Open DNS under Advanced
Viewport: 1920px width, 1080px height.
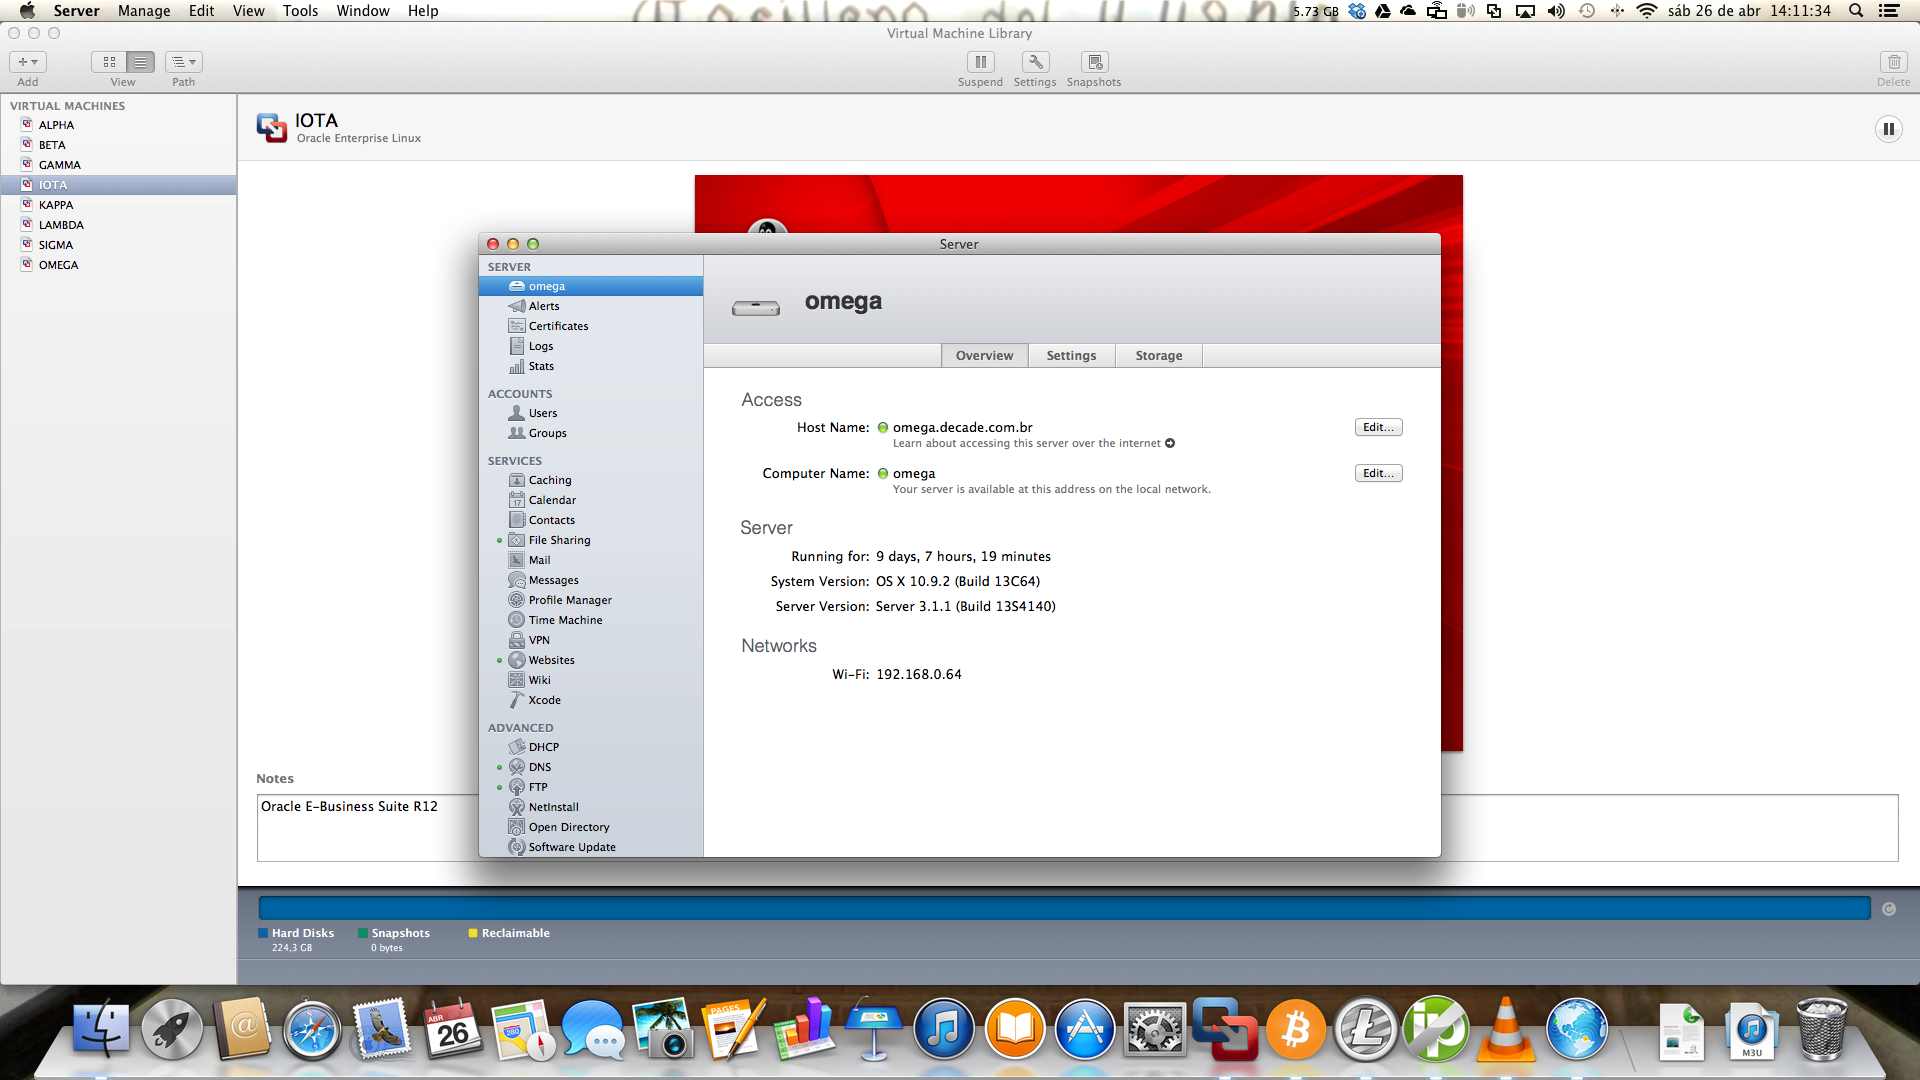coord(590,767)
